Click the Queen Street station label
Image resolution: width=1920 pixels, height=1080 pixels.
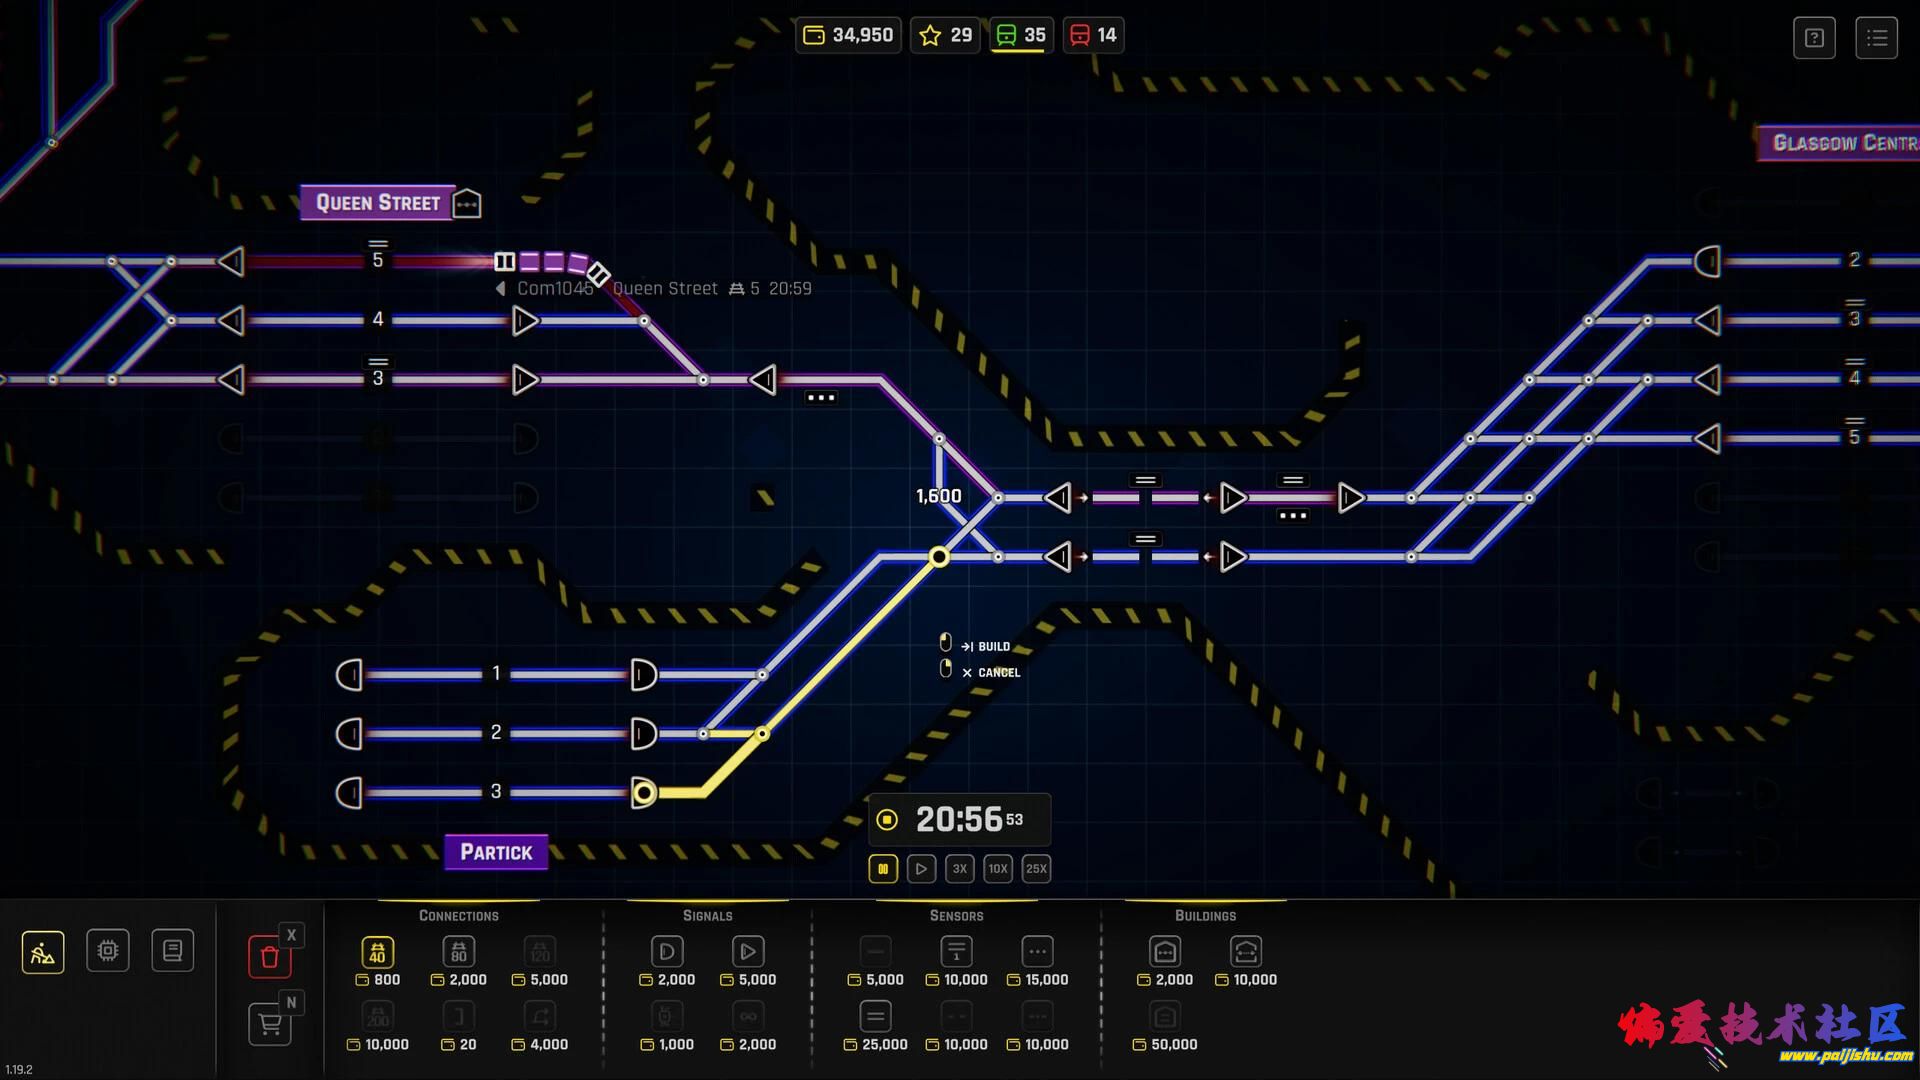pos(378,203)
